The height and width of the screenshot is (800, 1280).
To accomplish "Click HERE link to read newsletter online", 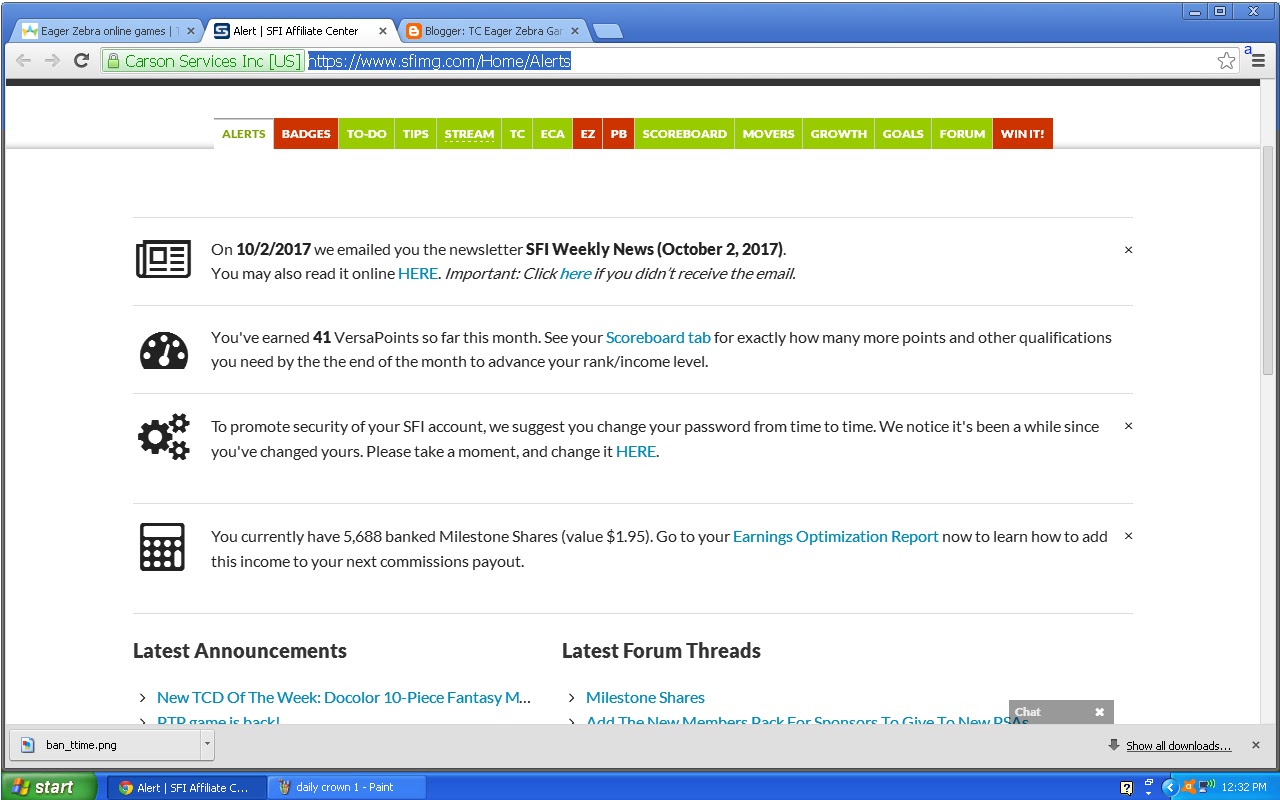I will 418,274.
